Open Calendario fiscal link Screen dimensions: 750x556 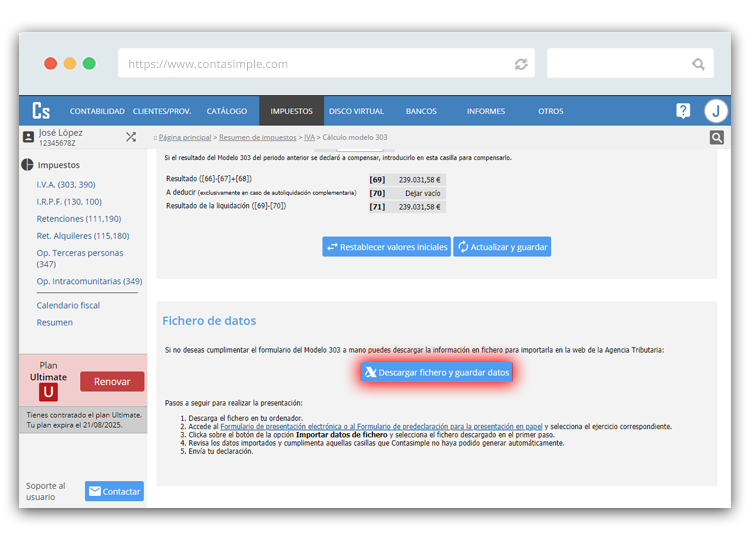[68, 305]
